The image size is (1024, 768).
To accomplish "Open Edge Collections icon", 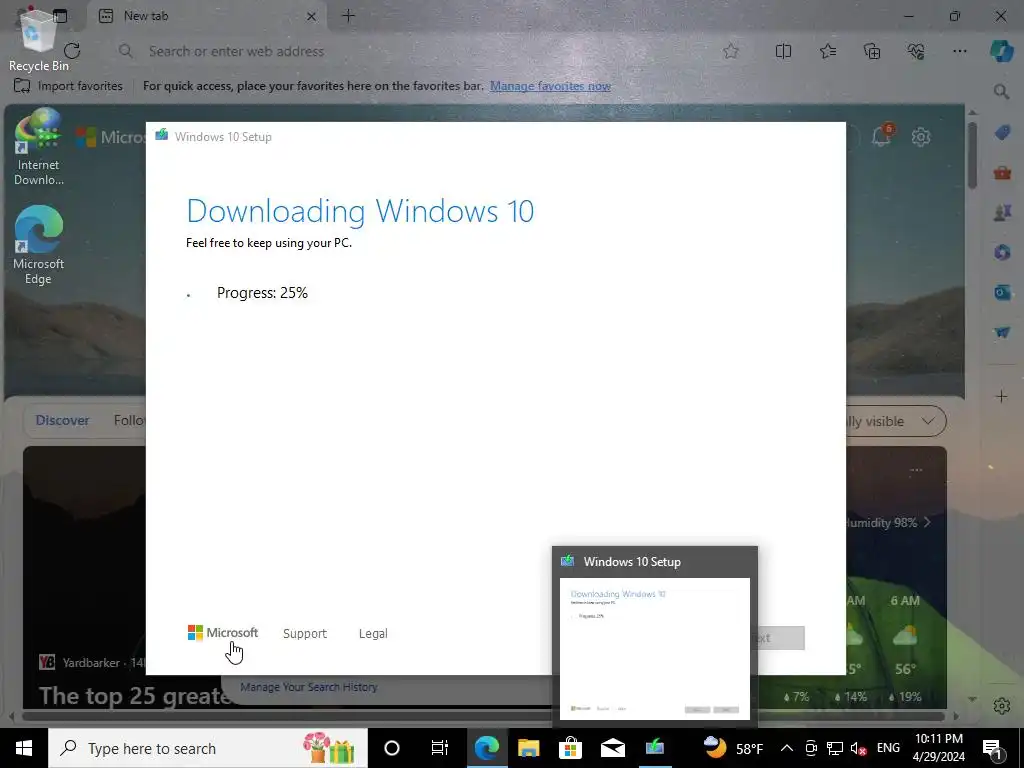I will (x=872, y=51).
